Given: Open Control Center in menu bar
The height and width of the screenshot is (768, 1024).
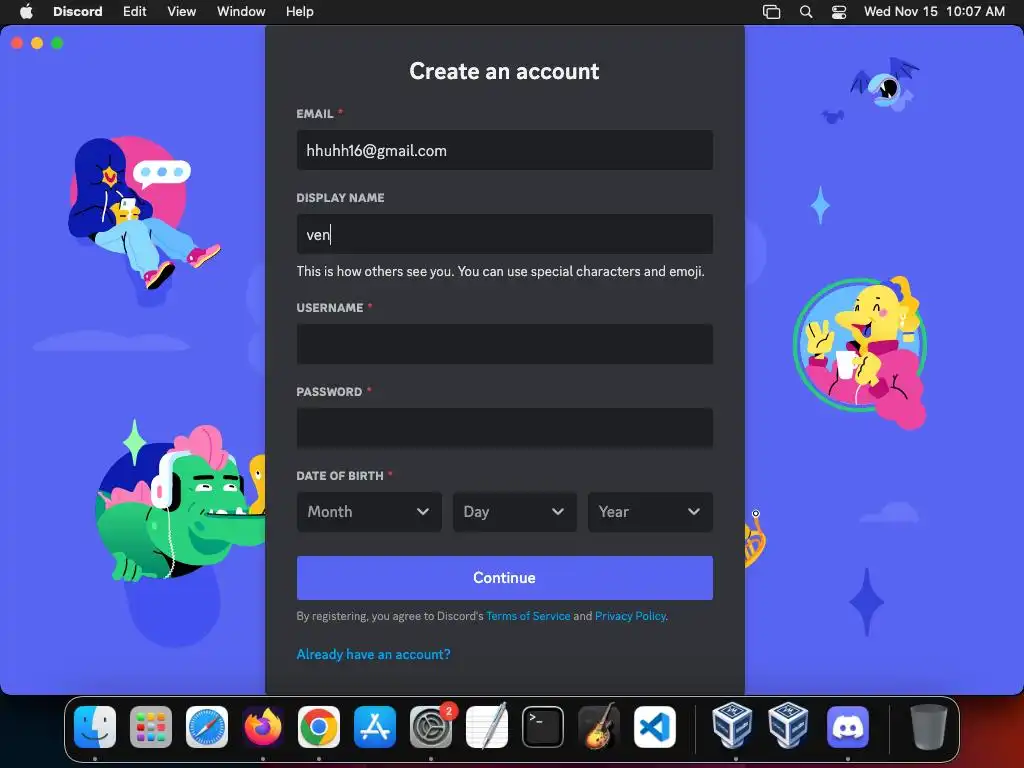Looking at the screenshot, I should point(839,12).
